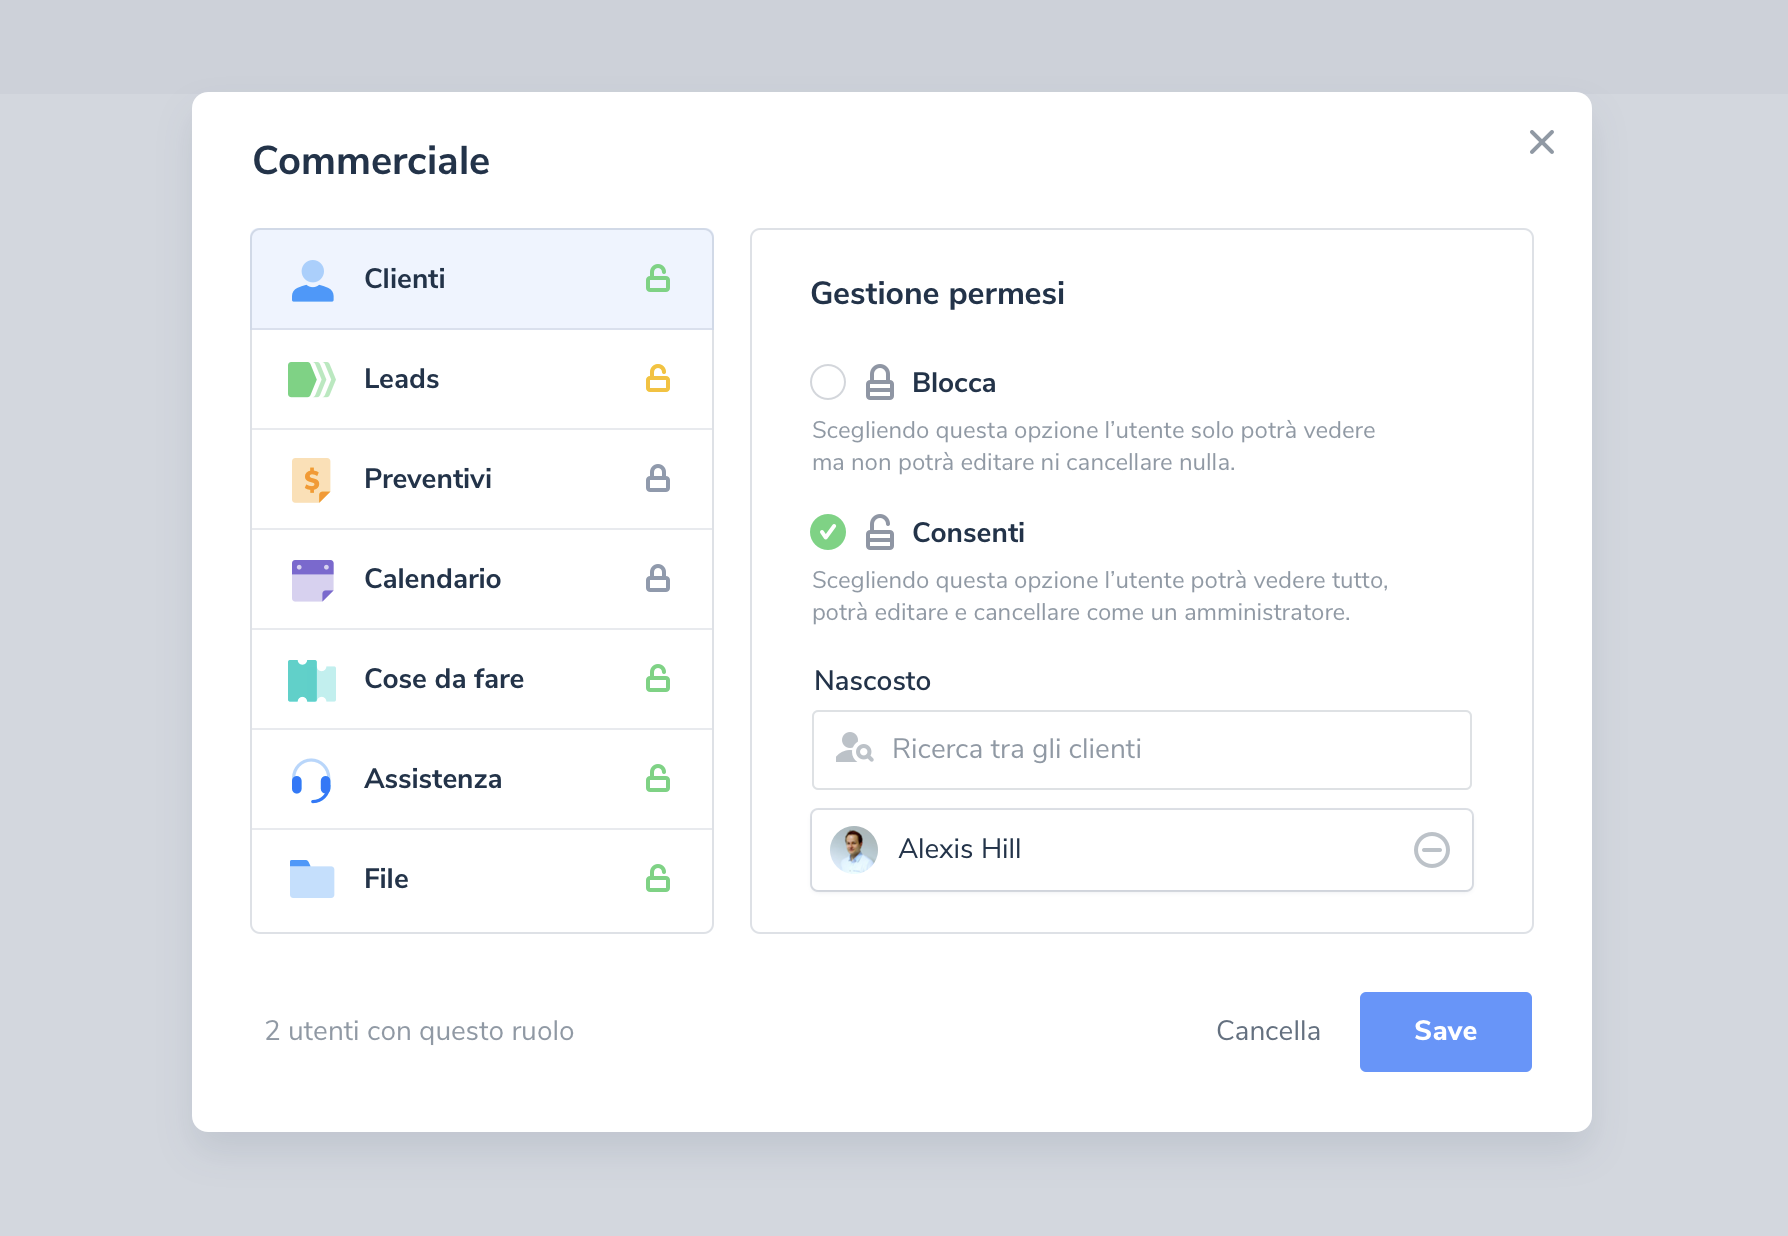1788x1236 pixels.
Task: Click the green unlock icon for Assistenza
Action: (x=658, y=779)
